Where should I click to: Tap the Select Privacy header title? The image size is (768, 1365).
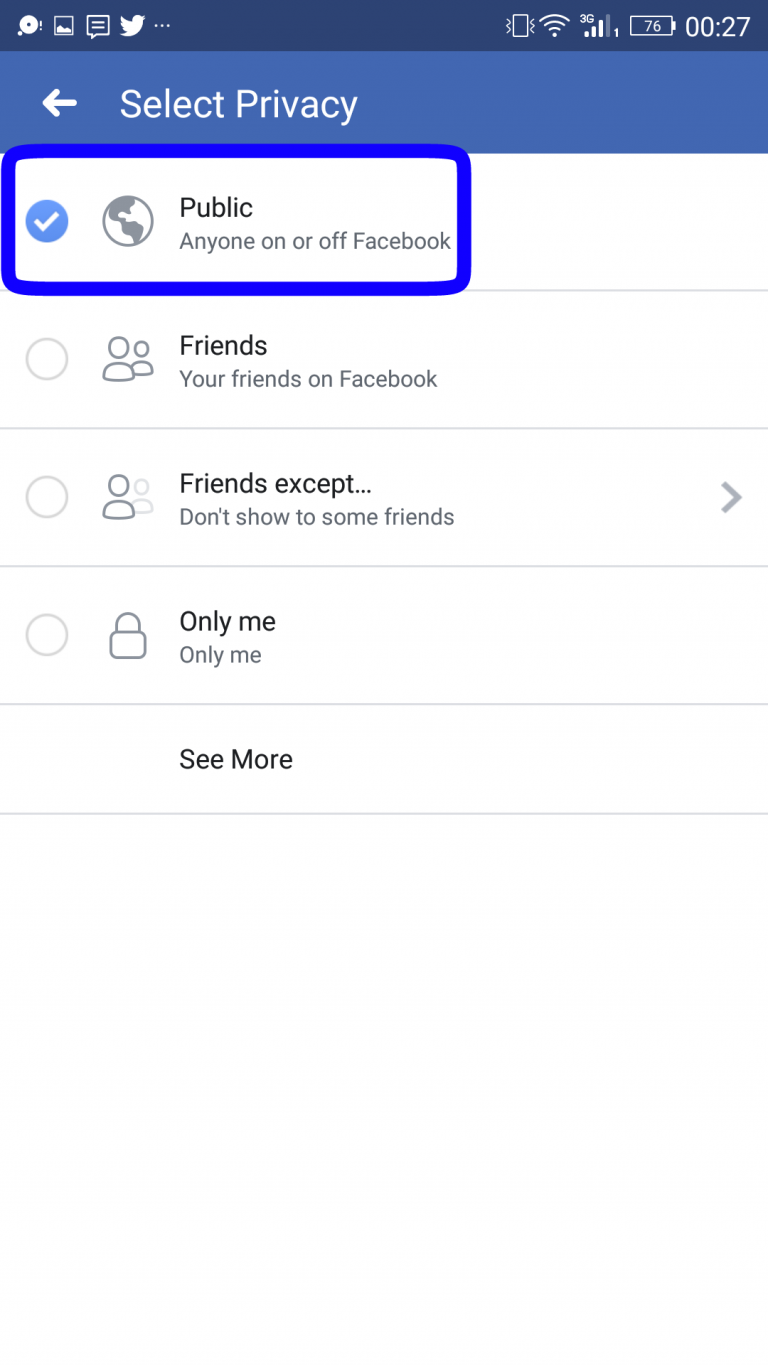(x=238, y=103)
